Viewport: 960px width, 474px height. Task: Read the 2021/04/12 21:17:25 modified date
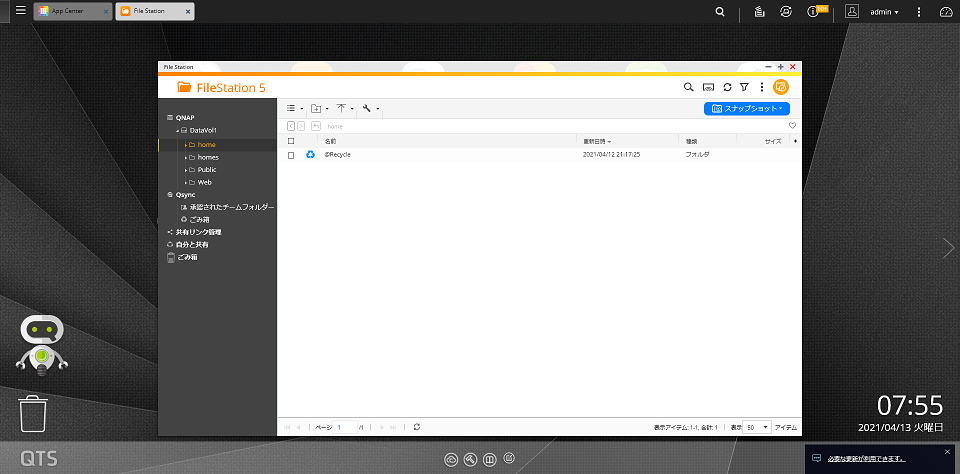611,155
